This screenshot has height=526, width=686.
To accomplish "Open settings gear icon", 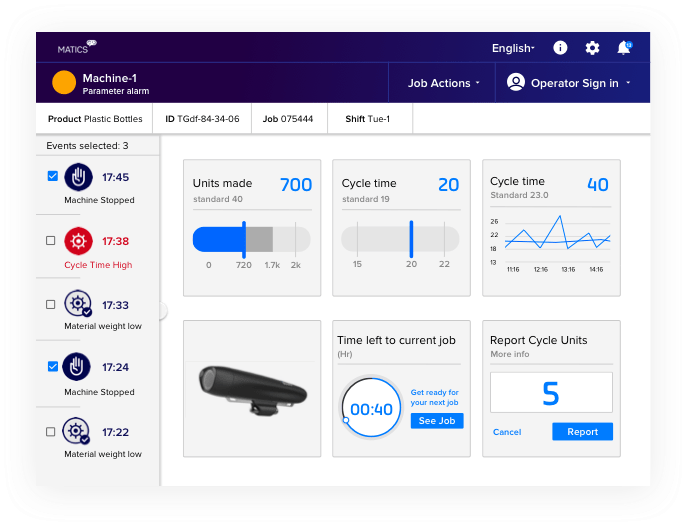I will [592, 48].
